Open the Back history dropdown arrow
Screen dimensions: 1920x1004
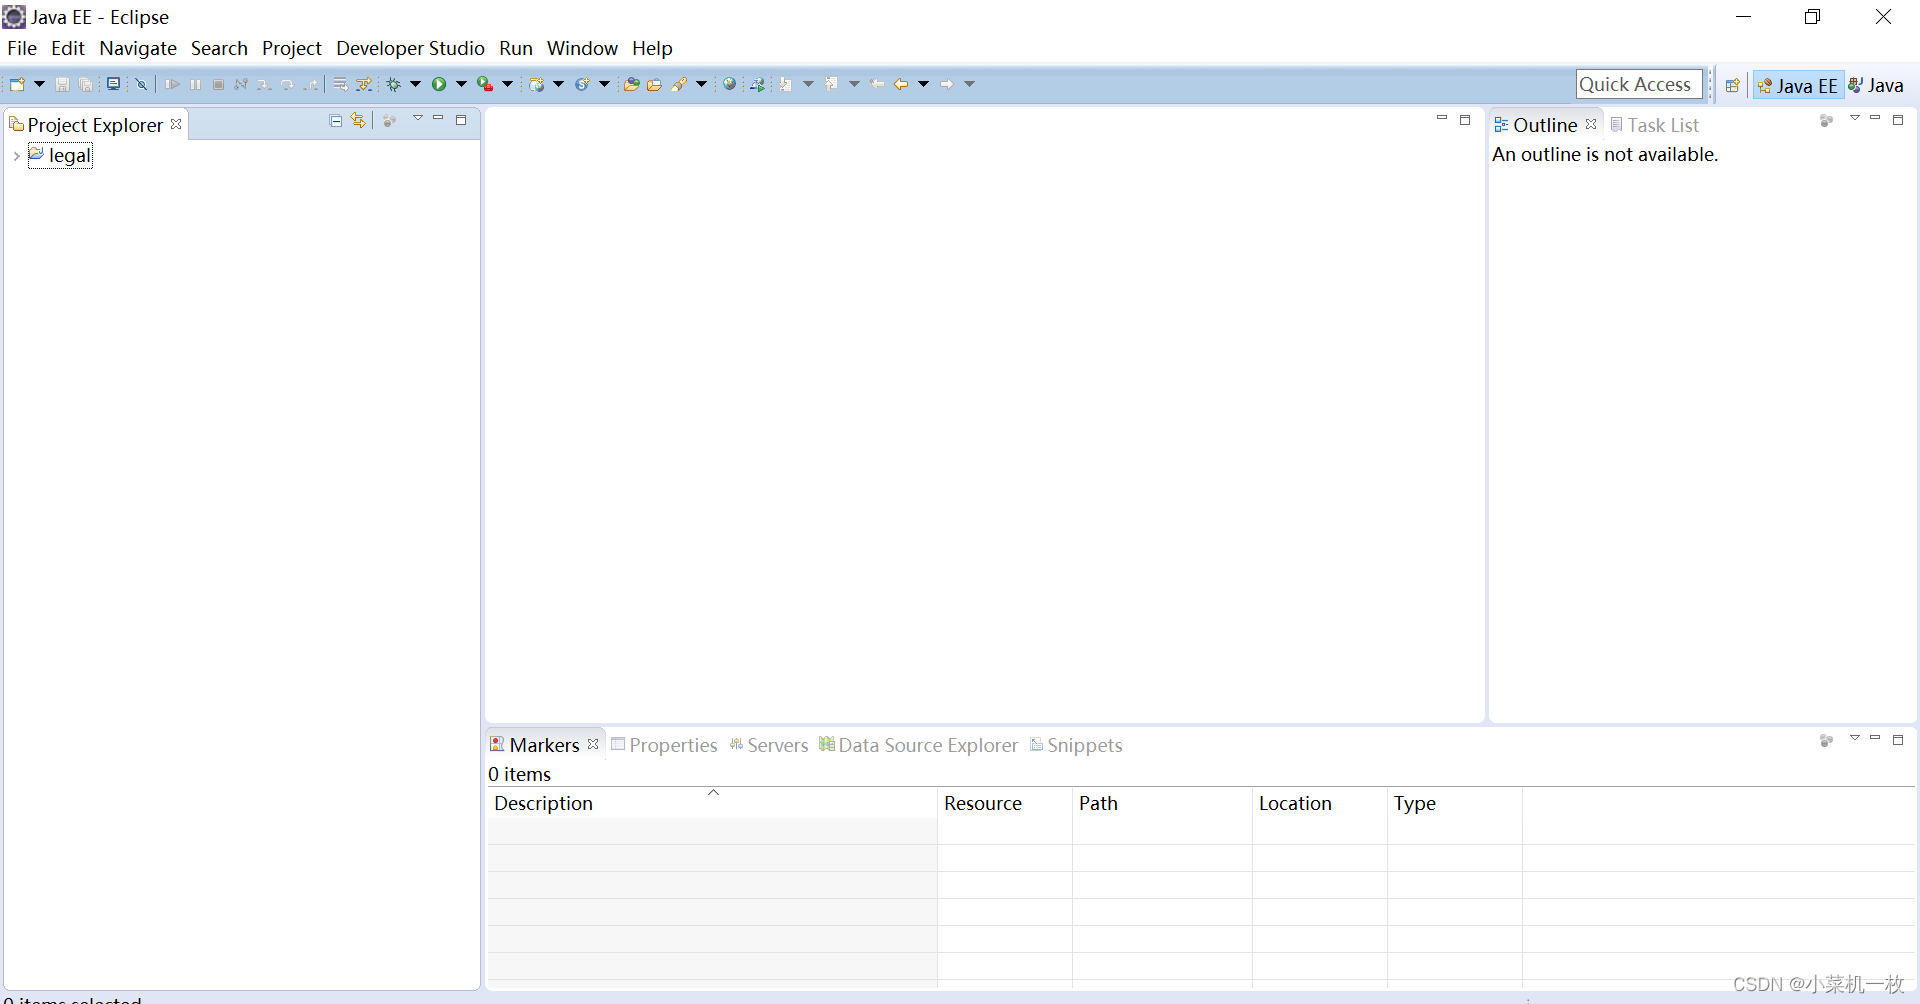pyautogui.click(x=923, y=84)
